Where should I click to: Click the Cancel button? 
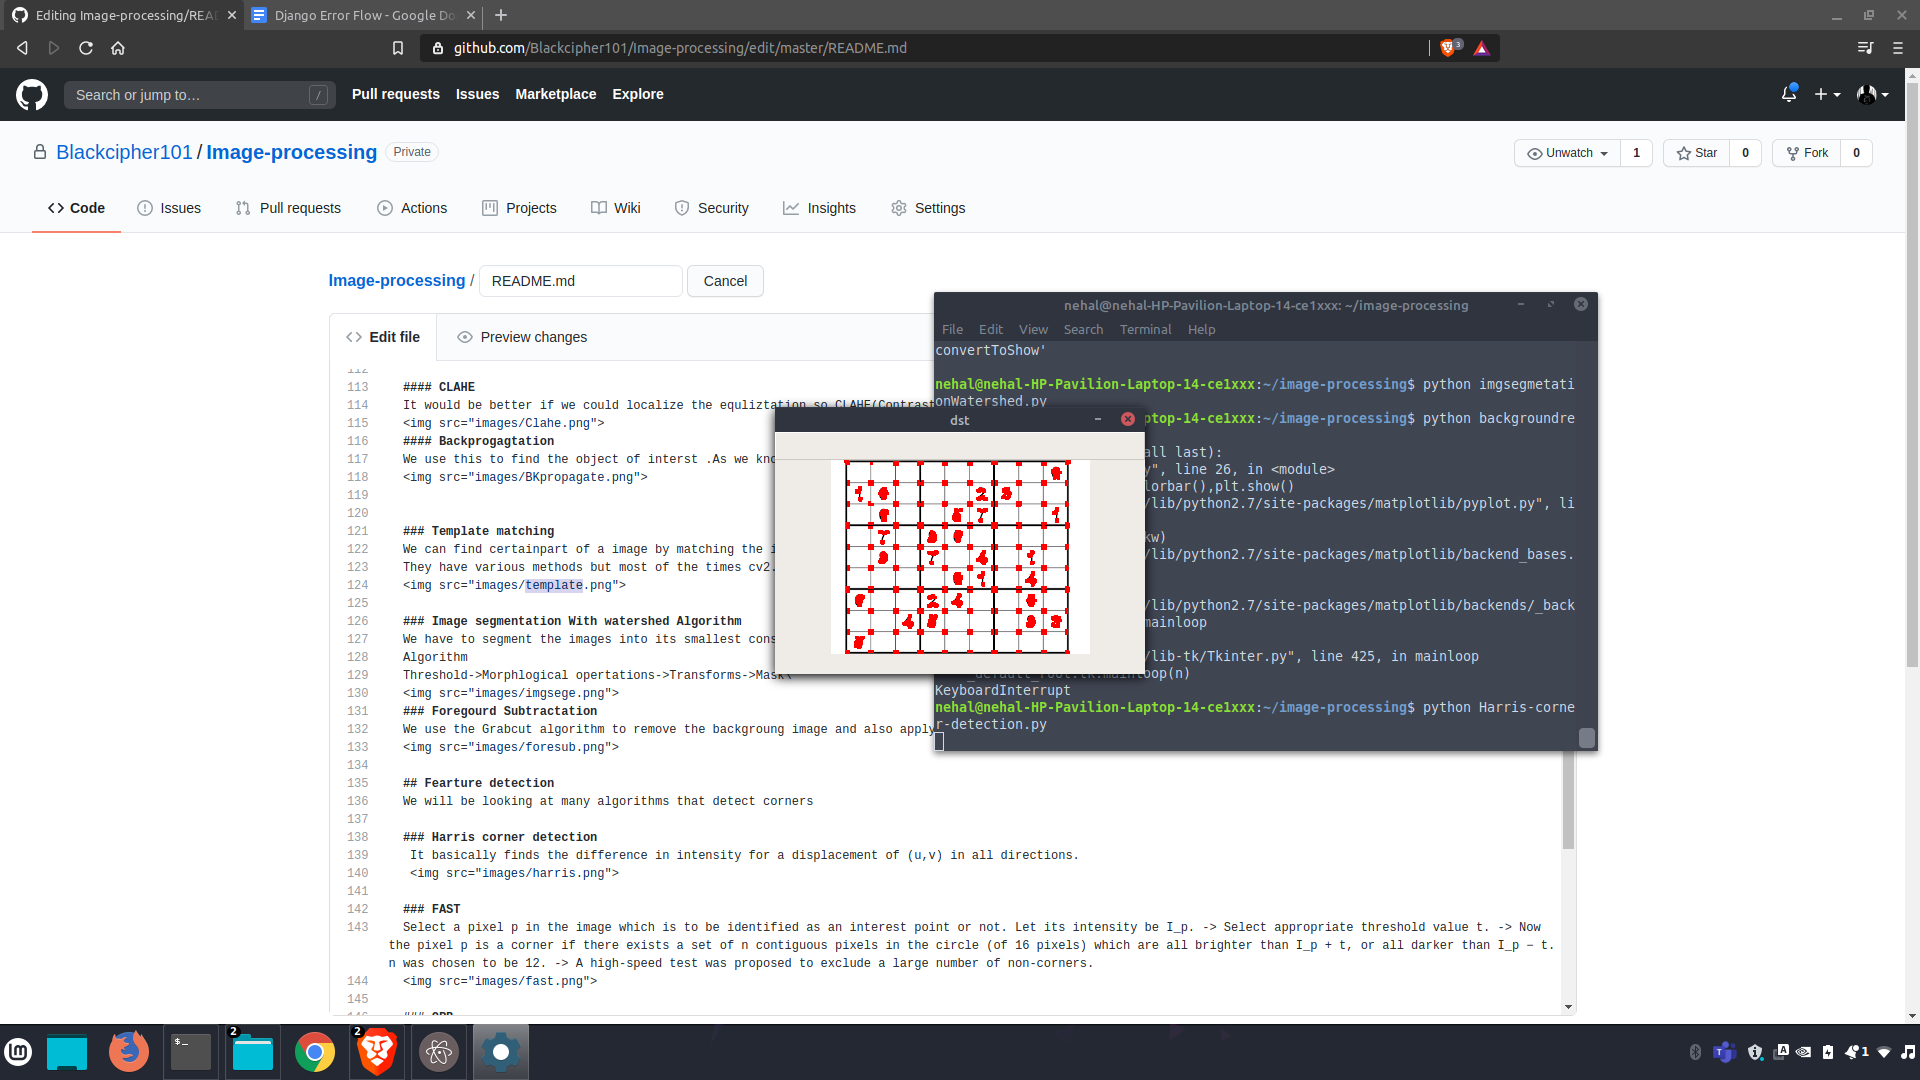point(725,281)
